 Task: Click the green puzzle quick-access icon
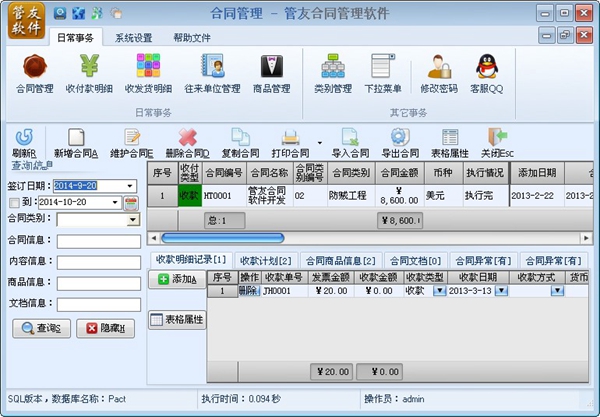[x=97, y=13]
